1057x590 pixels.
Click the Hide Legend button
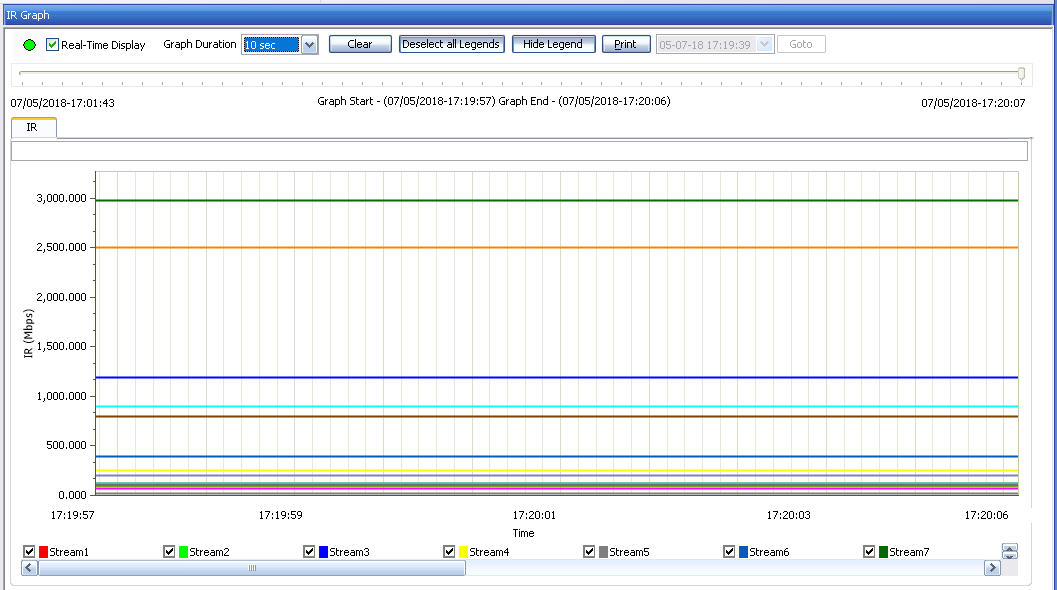click(553, 45)
